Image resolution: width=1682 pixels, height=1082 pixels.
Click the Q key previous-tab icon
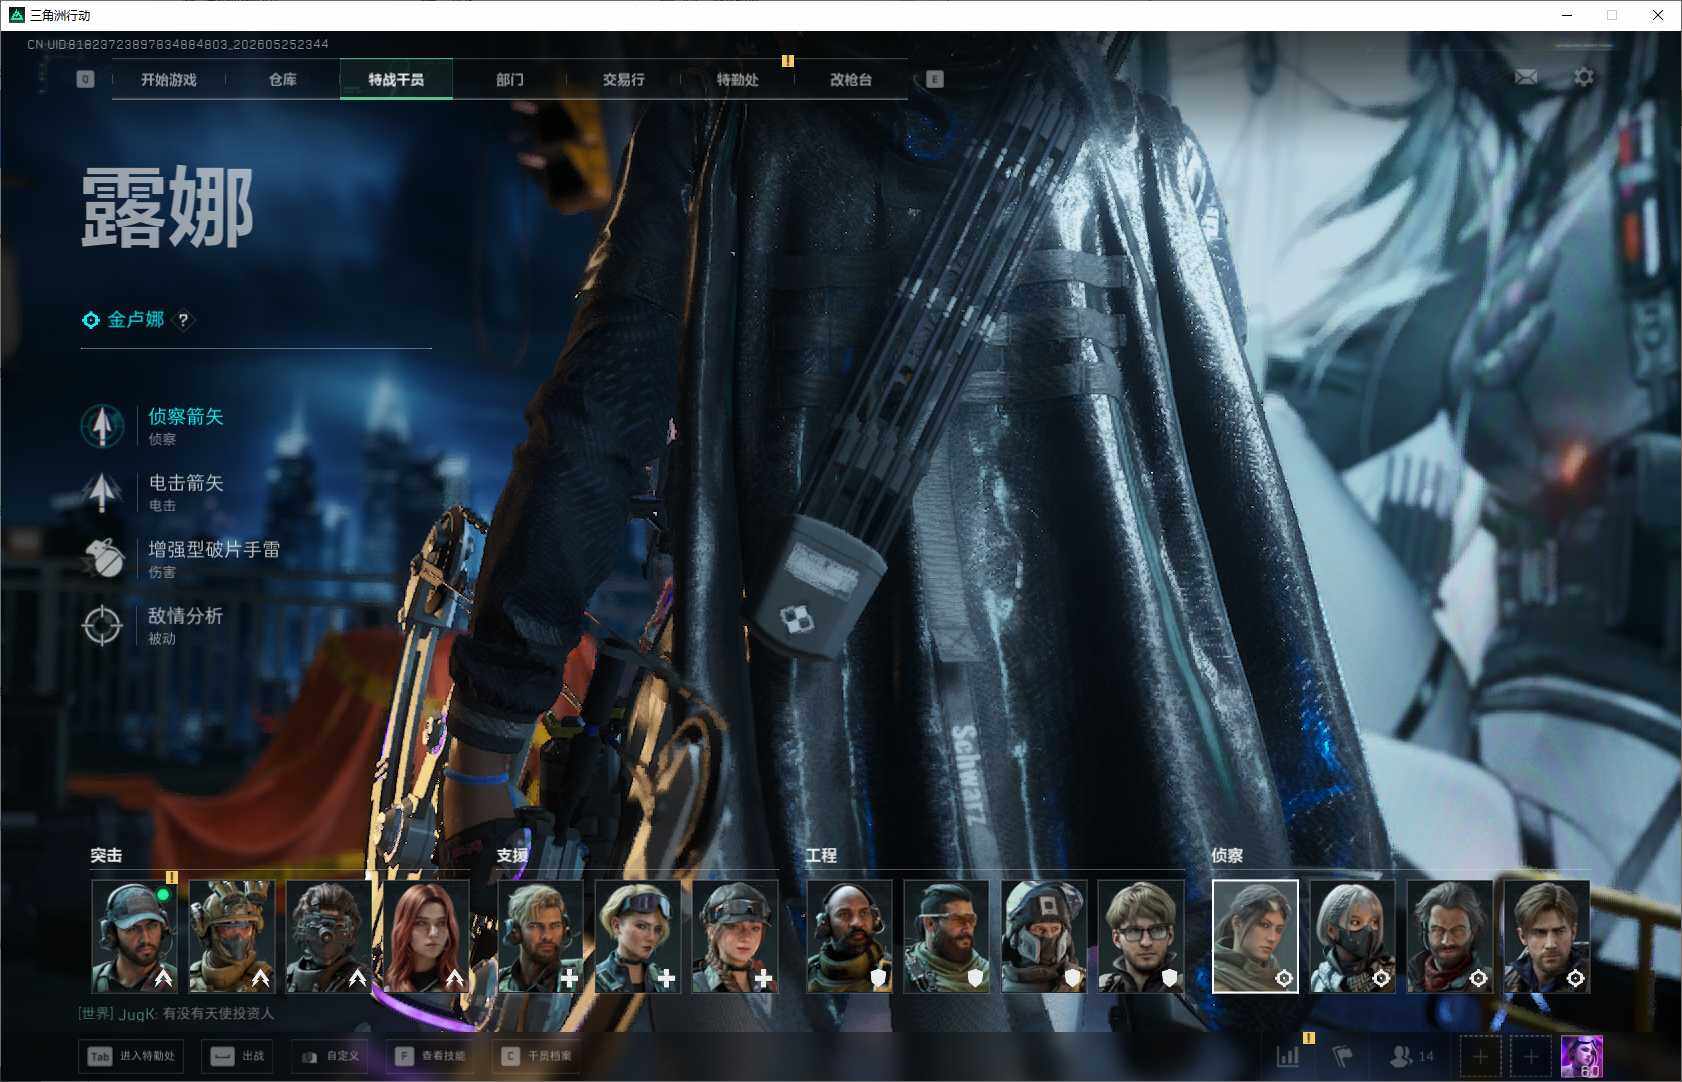pos(85,79)
